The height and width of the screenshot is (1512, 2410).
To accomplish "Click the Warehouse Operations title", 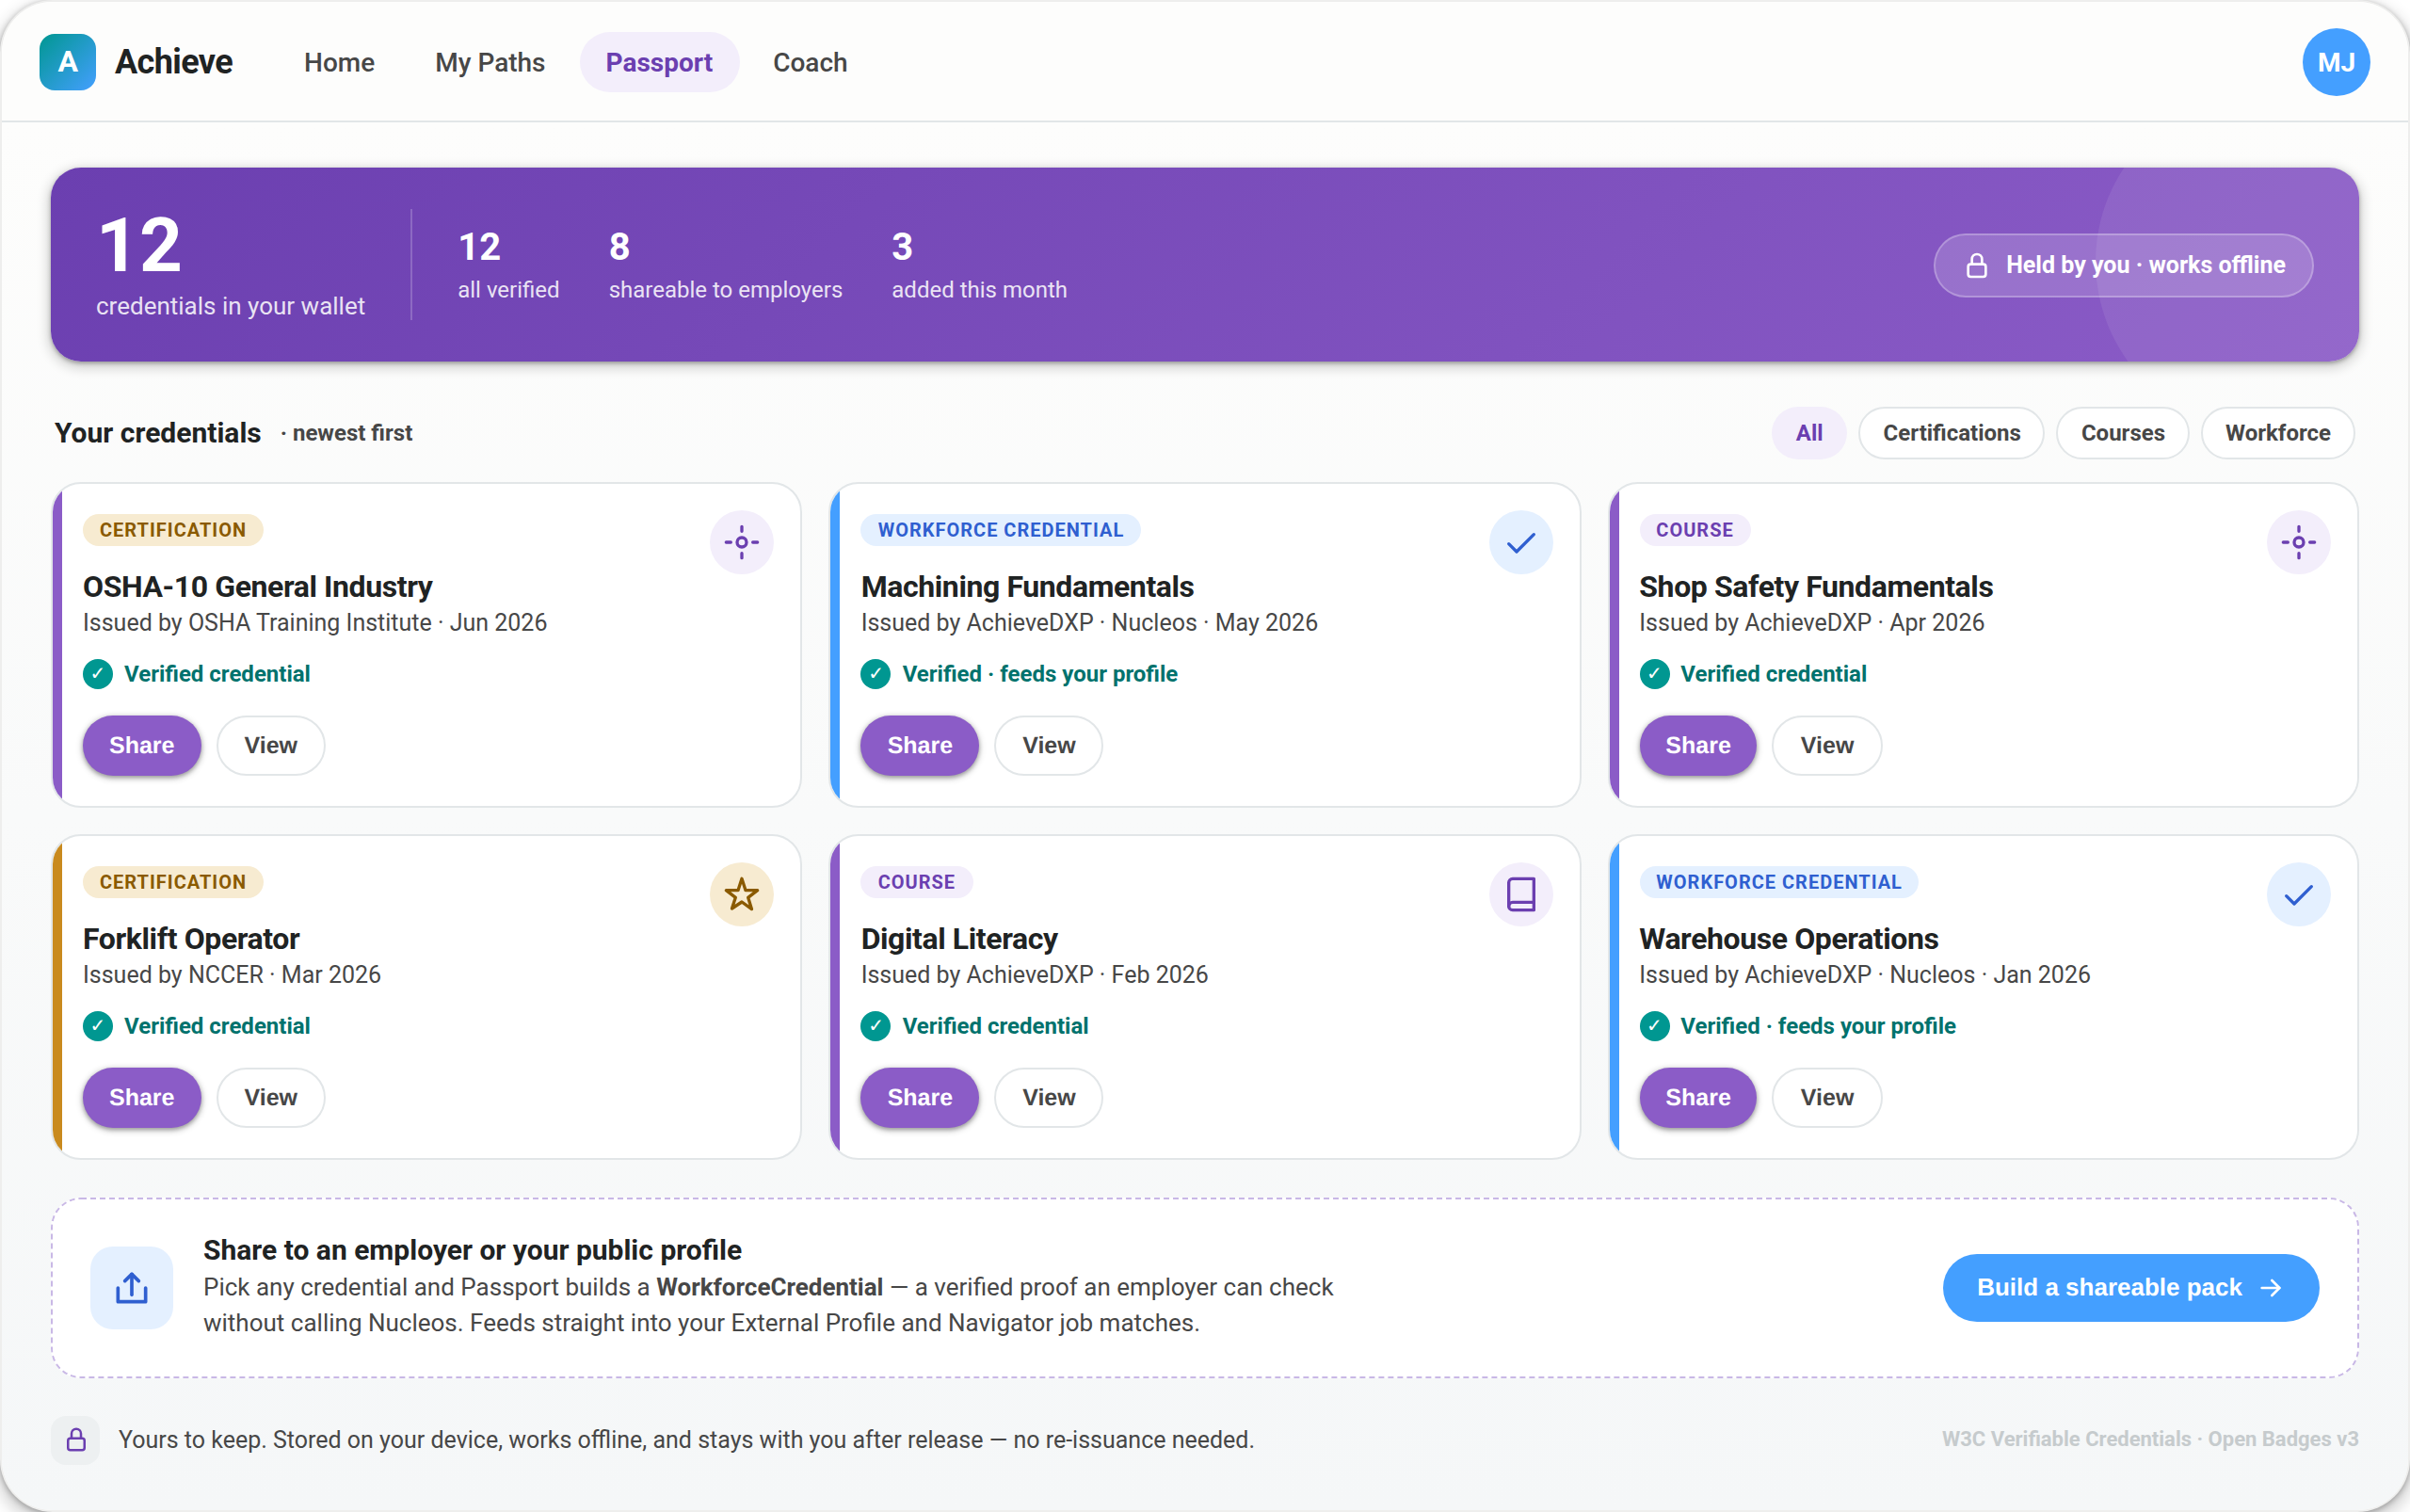I will pyautogui.click(x=1788, y=939).
